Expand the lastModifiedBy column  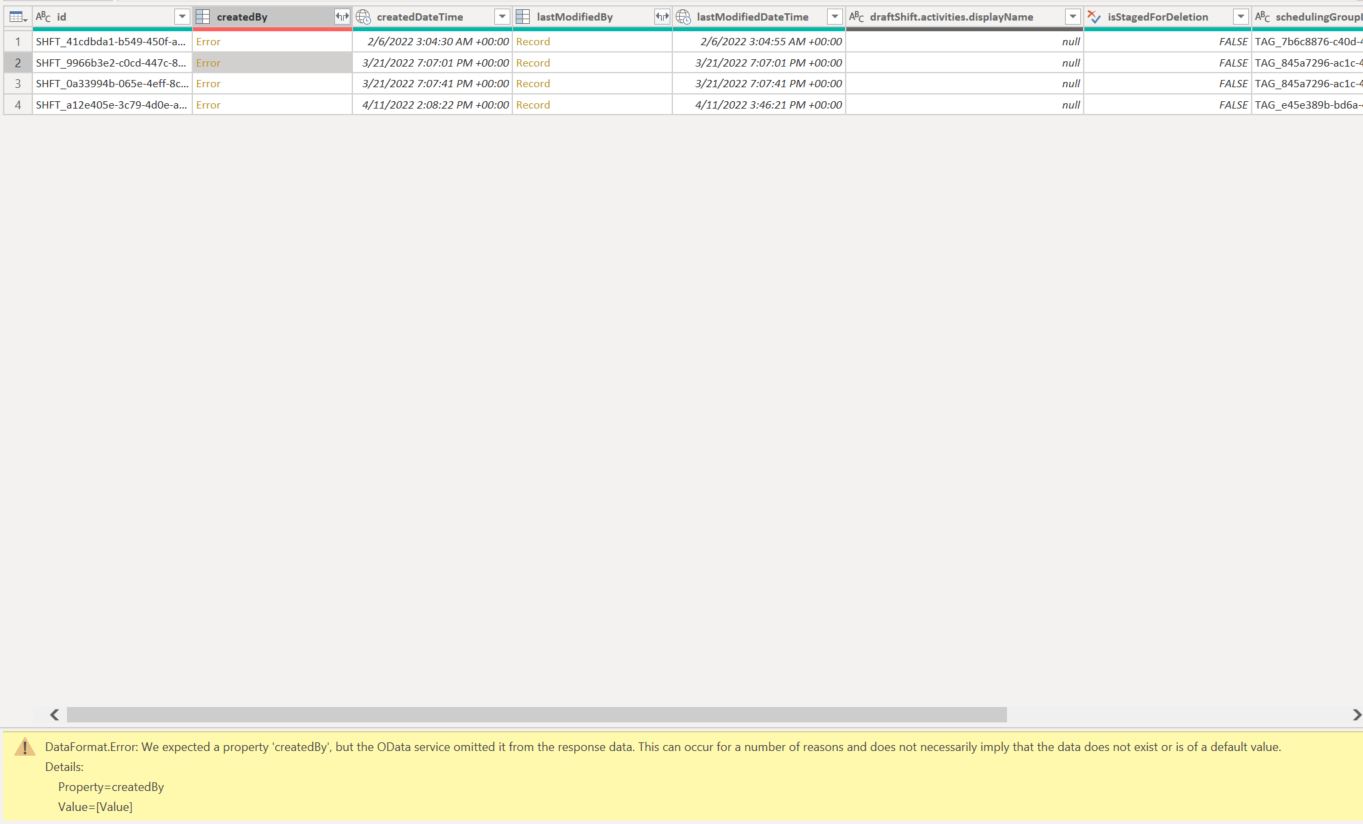click(662, 17)
